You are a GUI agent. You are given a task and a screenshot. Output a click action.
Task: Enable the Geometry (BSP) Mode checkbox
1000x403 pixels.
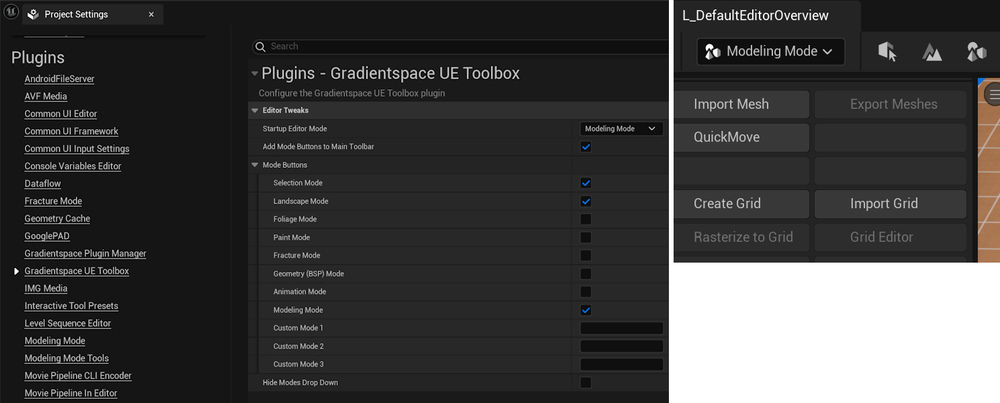(x=585, y=274)
